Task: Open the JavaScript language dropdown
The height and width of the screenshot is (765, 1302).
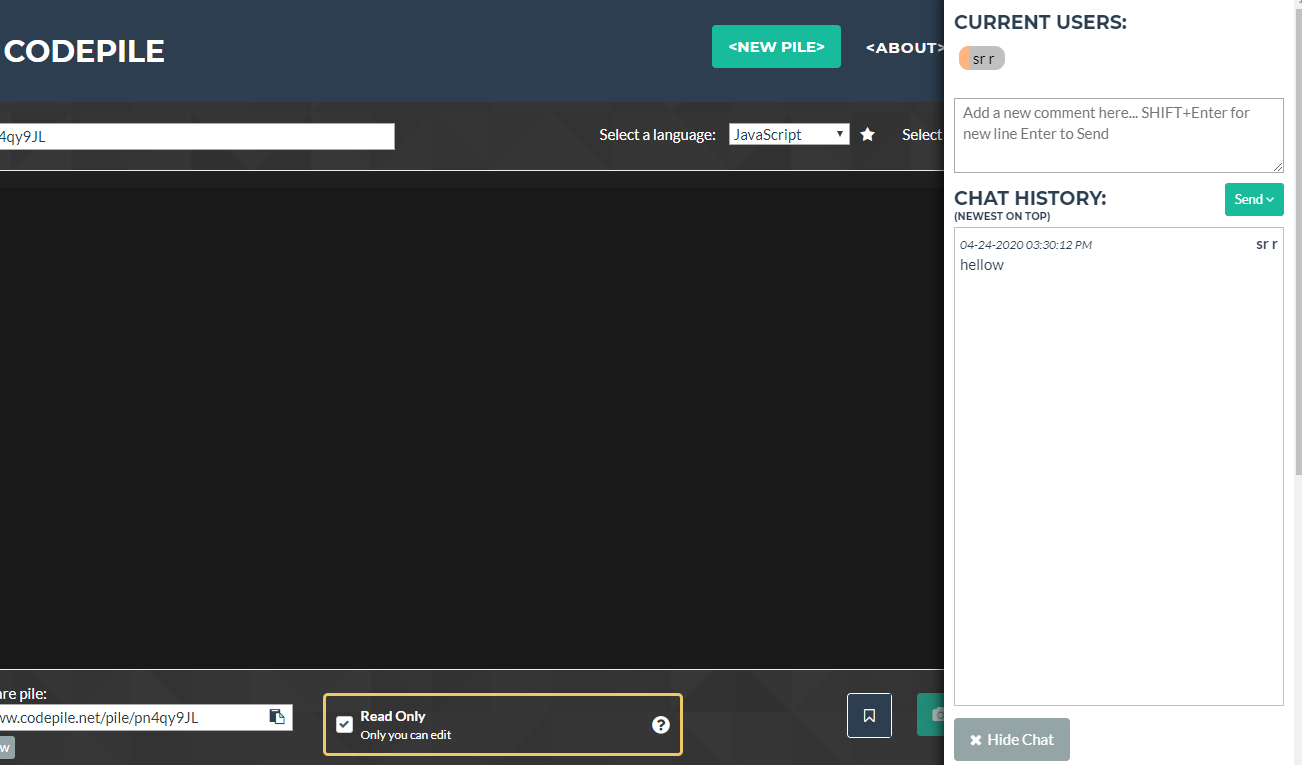Action: 789,134
